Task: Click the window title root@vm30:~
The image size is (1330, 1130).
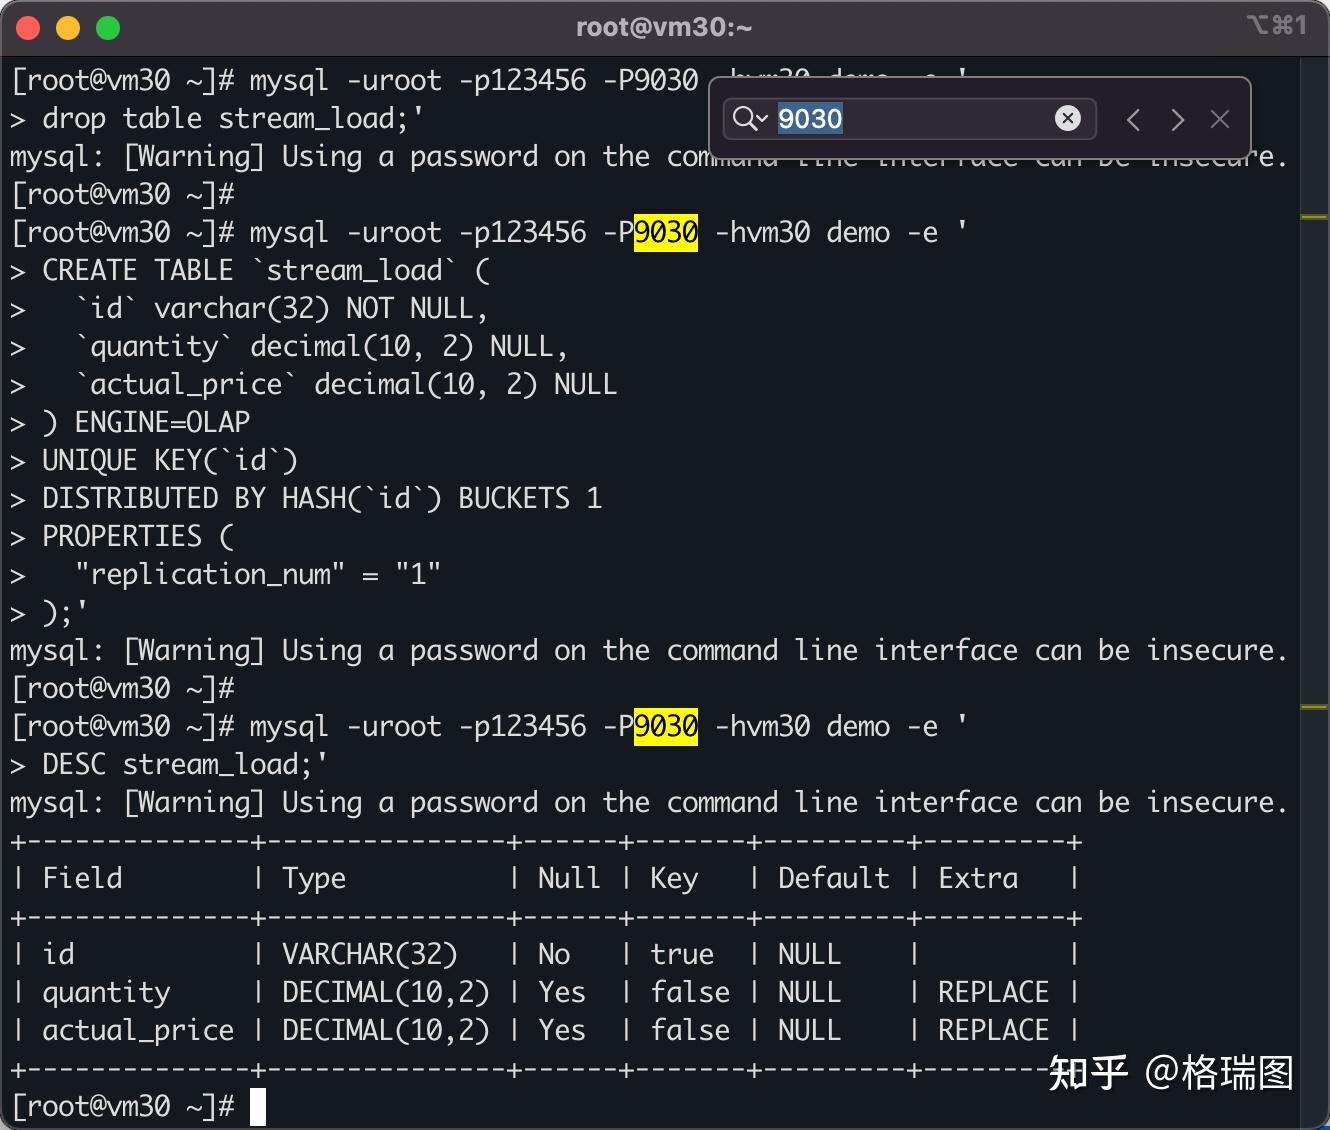Action: point(664,27)
